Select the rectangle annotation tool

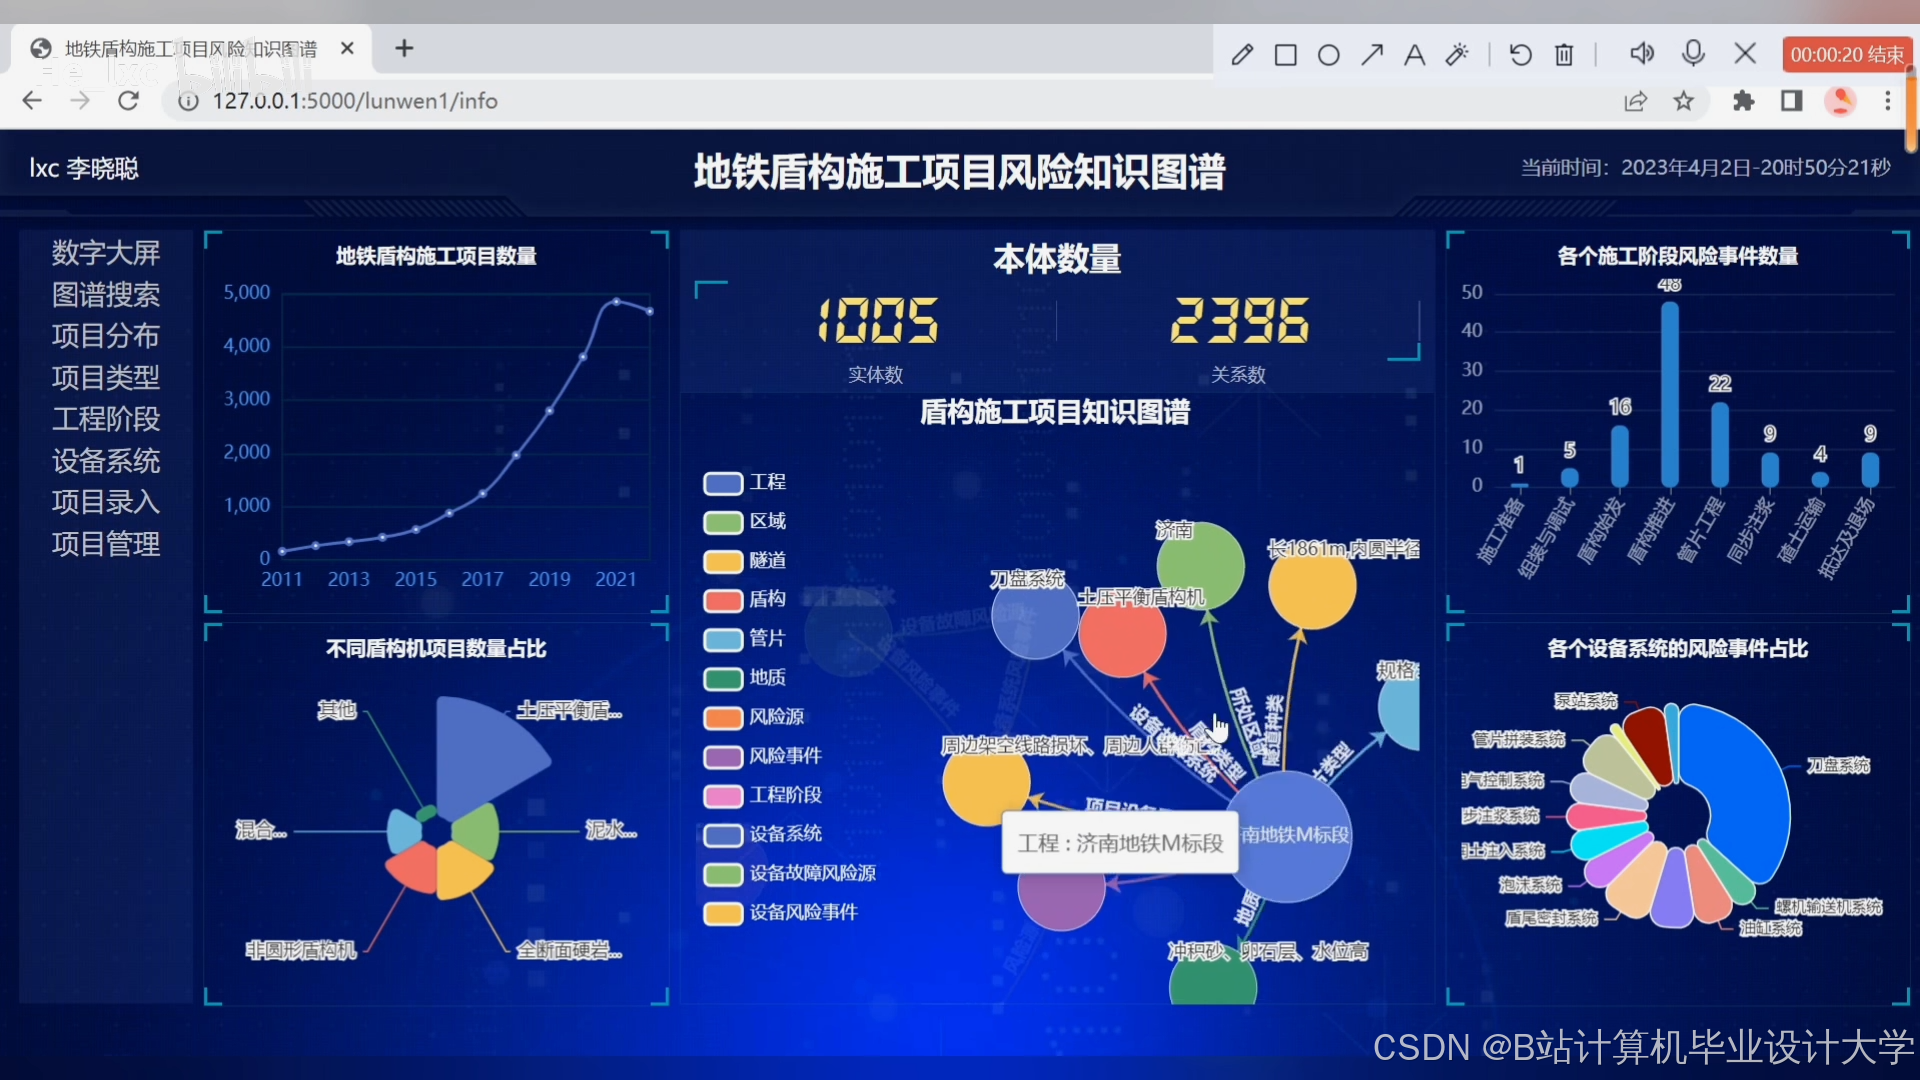pos(1286,54)
